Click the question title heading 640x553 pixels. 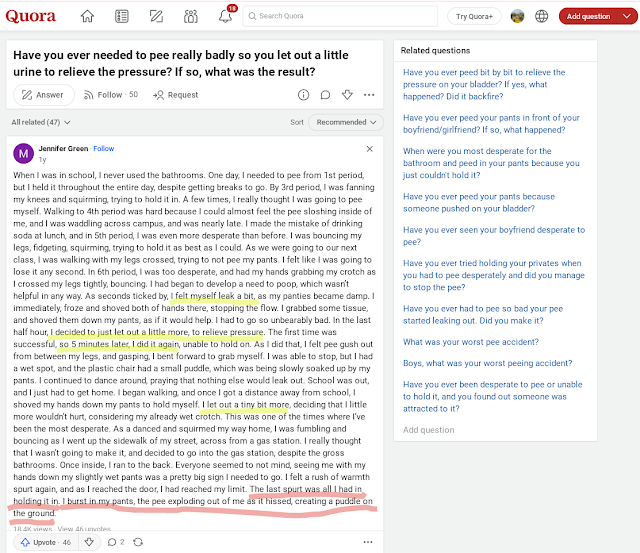tap(181, 63)
